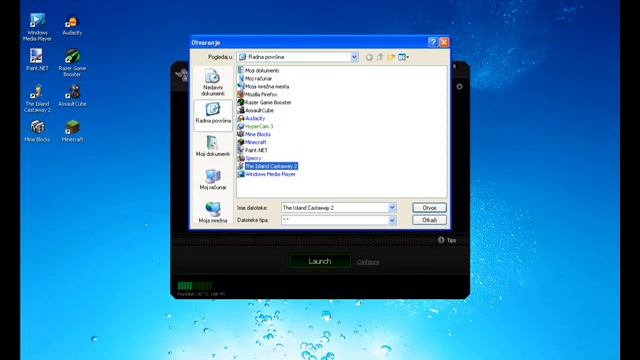This screenshot has width=640, height=360.
Task: Select HyperCam 3 in file list
Action: (x=256, y=126)
